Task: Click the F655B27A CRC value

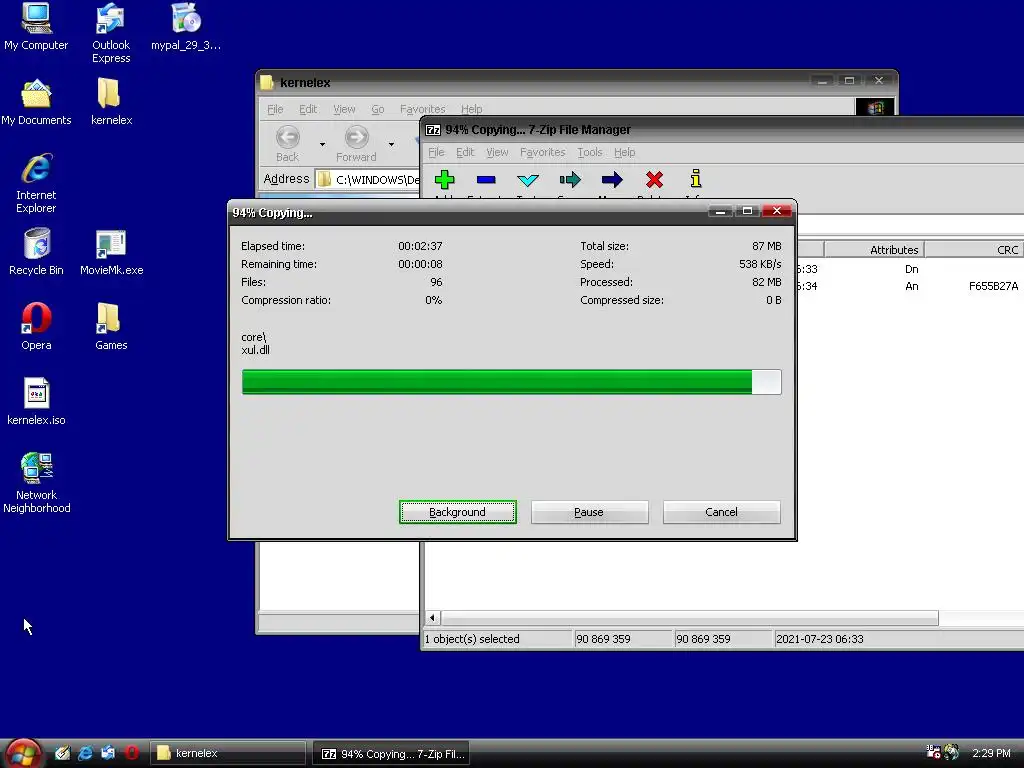Action: (993, 286)
